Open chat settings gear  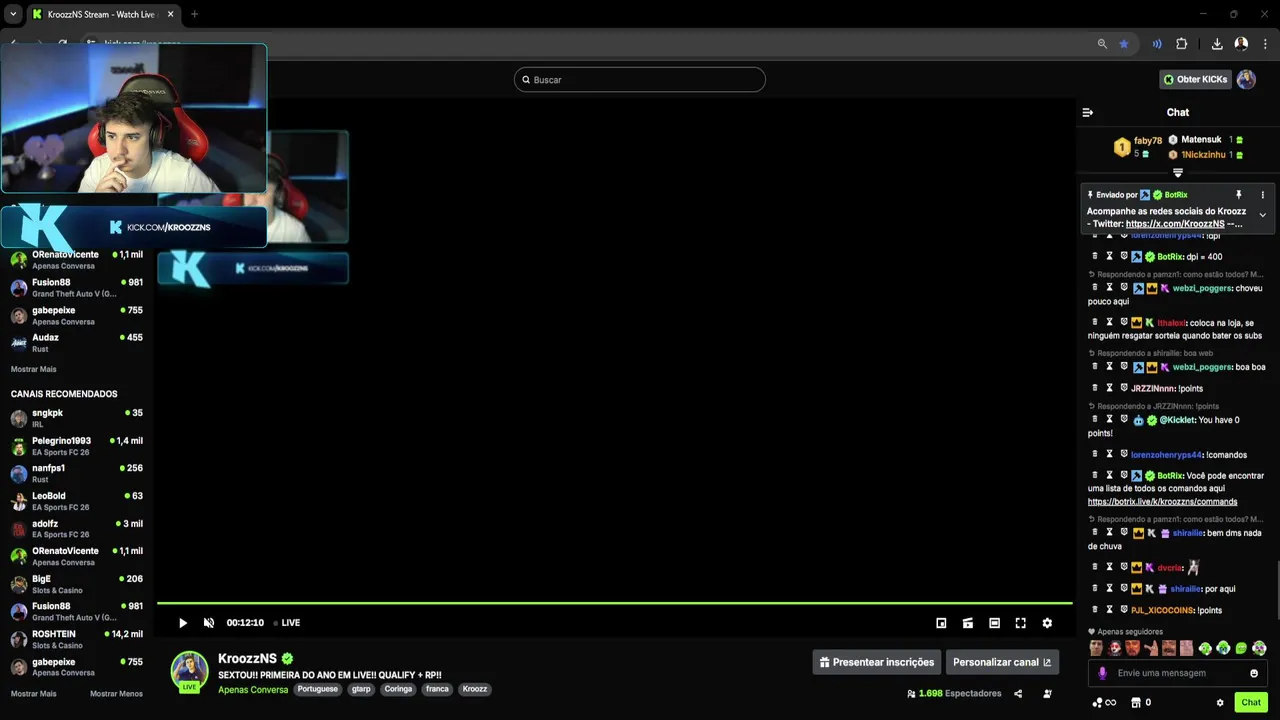(1220, 702)
